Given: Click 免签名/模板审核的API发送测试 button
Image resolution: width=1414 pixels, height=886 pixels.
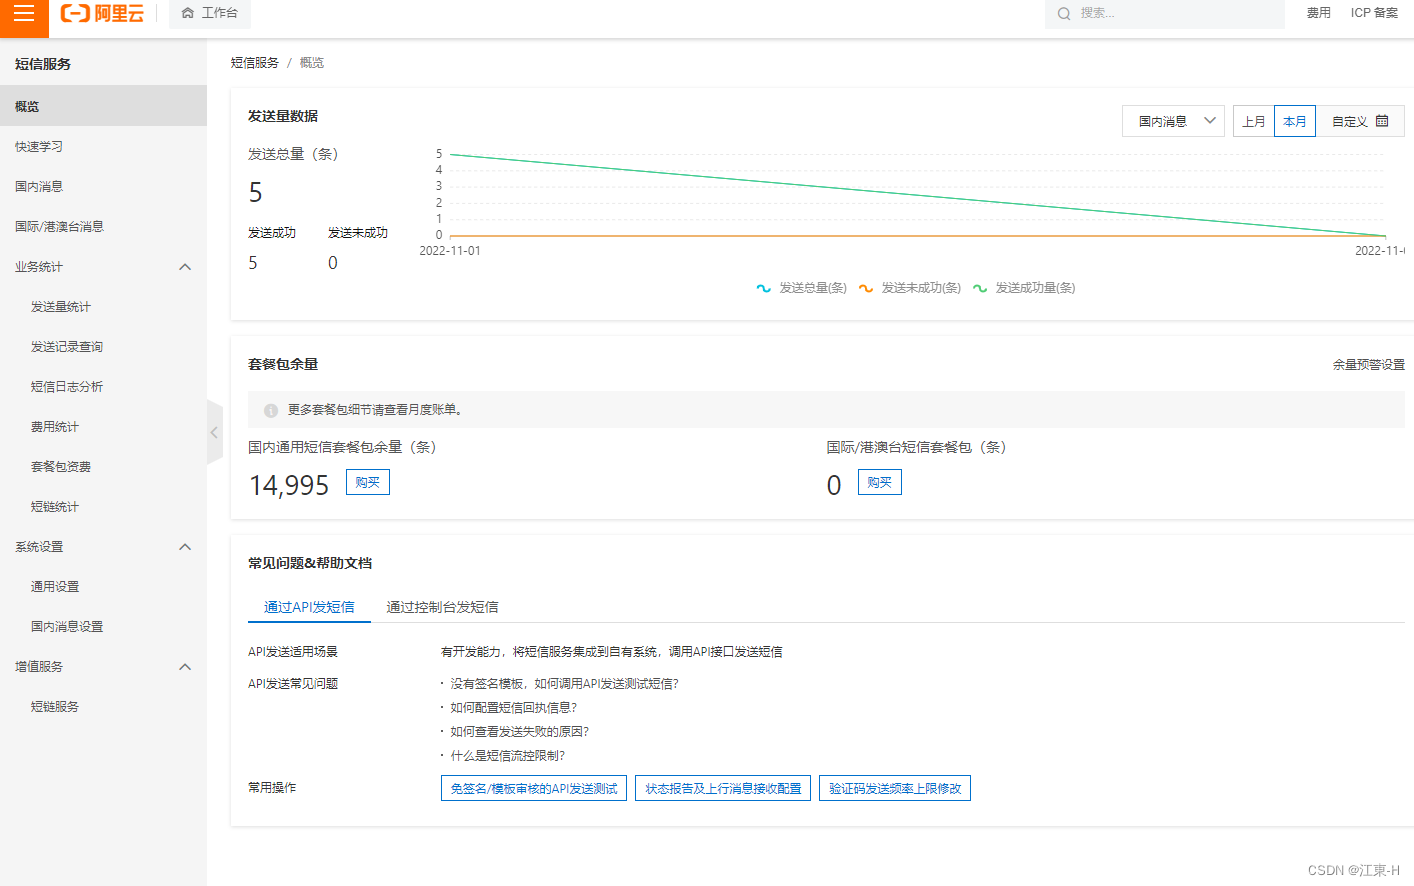Looking at the screenshot, I should (x=534, y=788).
